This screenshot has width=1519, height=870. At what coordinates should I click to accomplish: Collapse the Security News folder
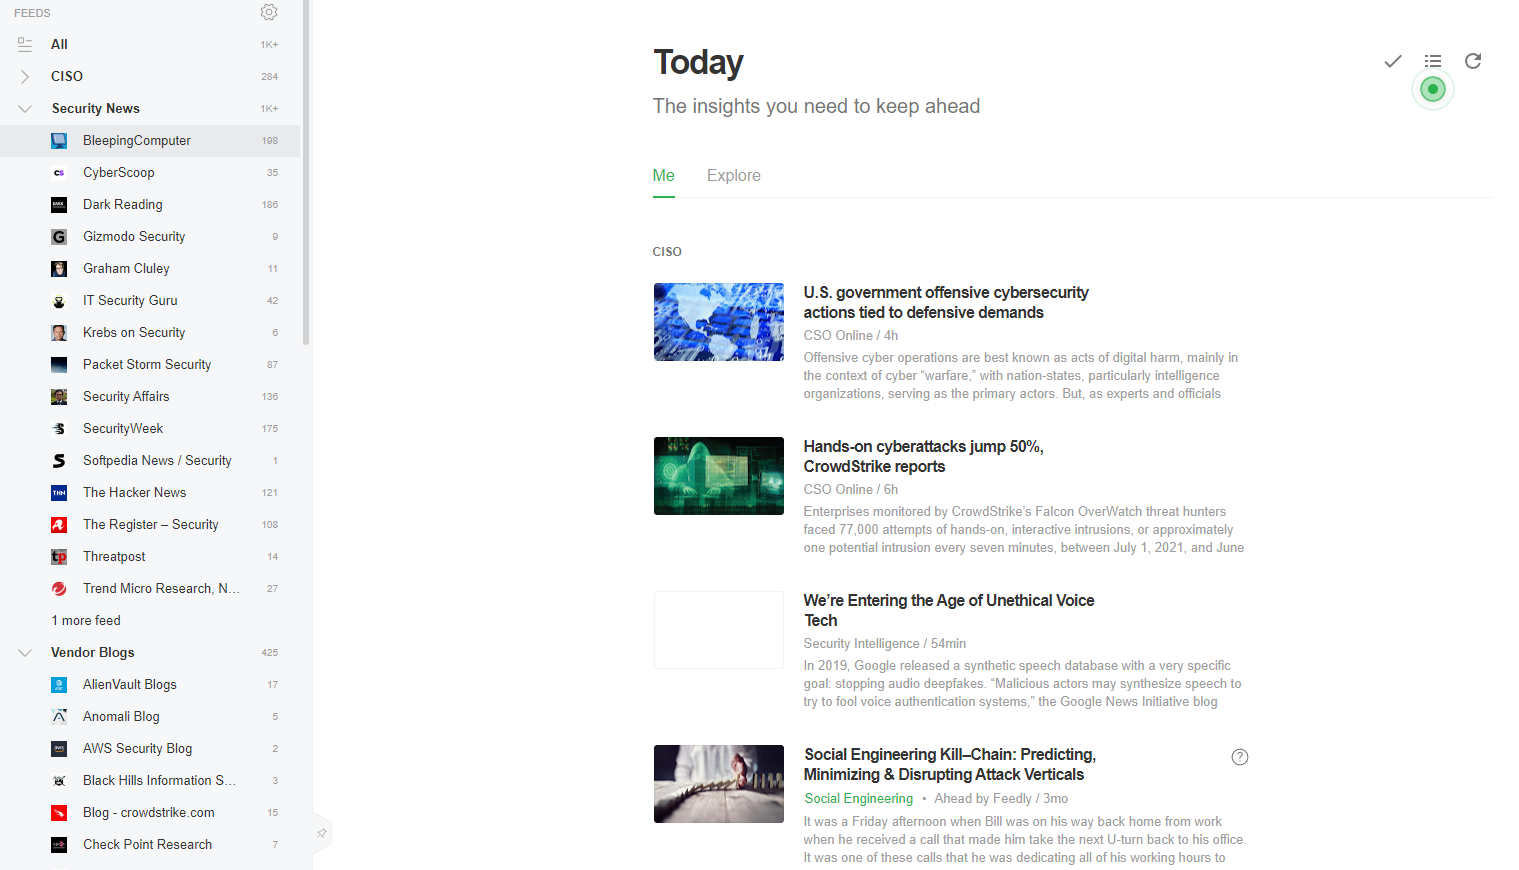click(25, 108)
